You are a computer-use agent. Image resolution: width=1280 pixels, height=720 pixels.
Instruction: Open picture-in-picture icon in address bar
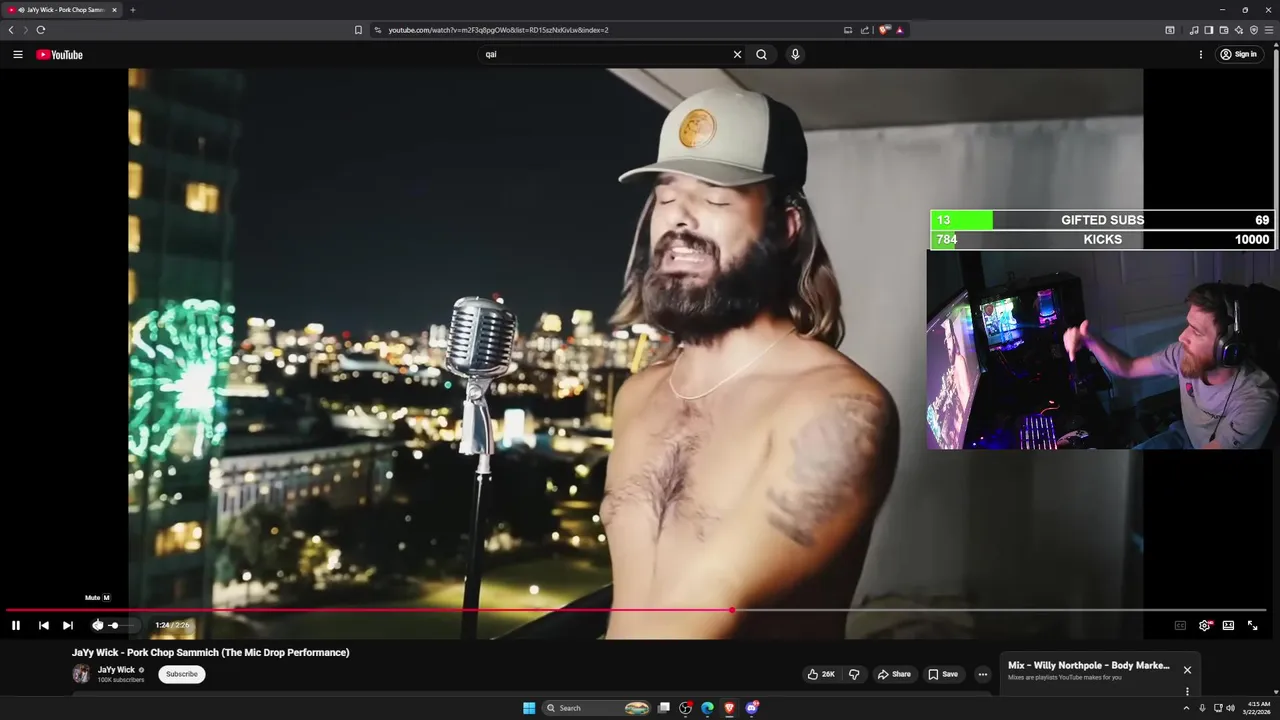[848, 30]
